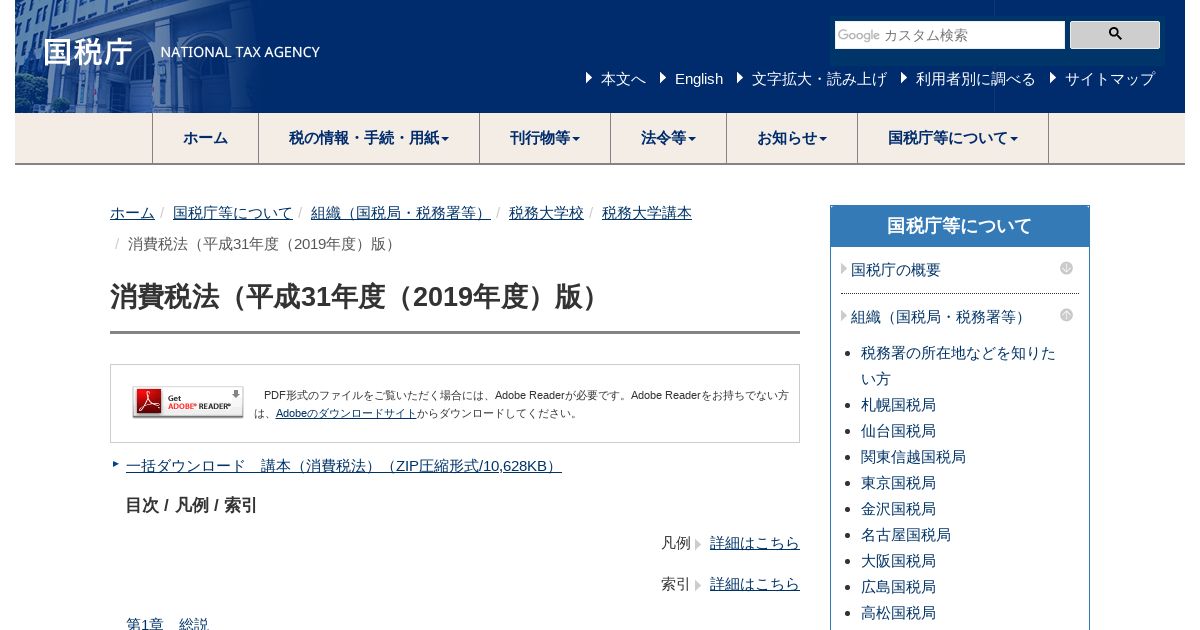Open the お知らせ dropdown menu
This screenshot has height=630, width=1200.
[792, 138]
